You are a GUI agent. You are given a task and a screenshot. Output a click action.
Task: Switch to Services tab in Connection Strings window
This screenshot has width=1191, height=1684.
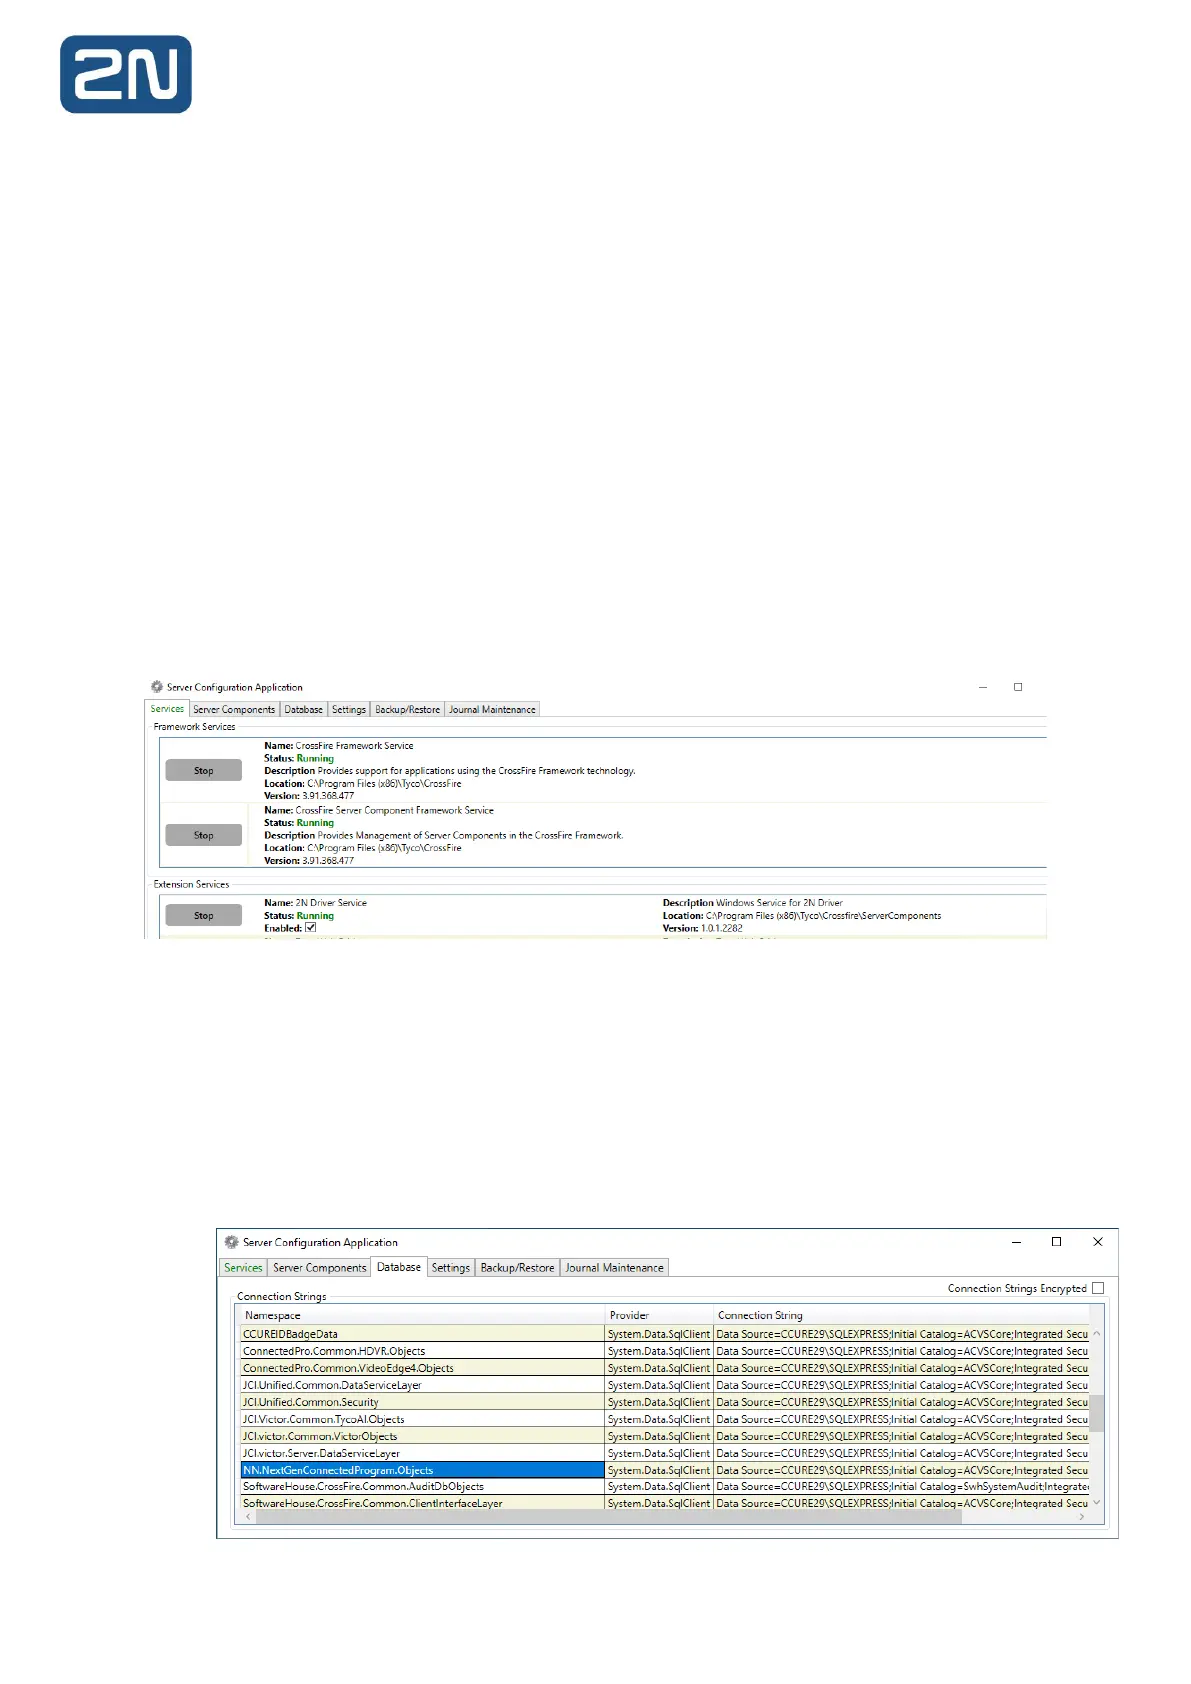coord(243,1267)
